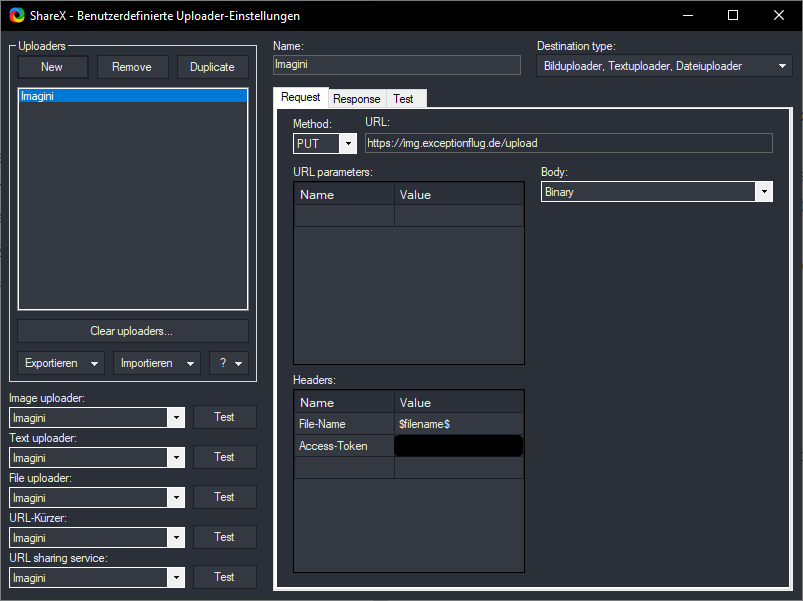Click the ShareX logo in the title bar

(x=12, y=15)
